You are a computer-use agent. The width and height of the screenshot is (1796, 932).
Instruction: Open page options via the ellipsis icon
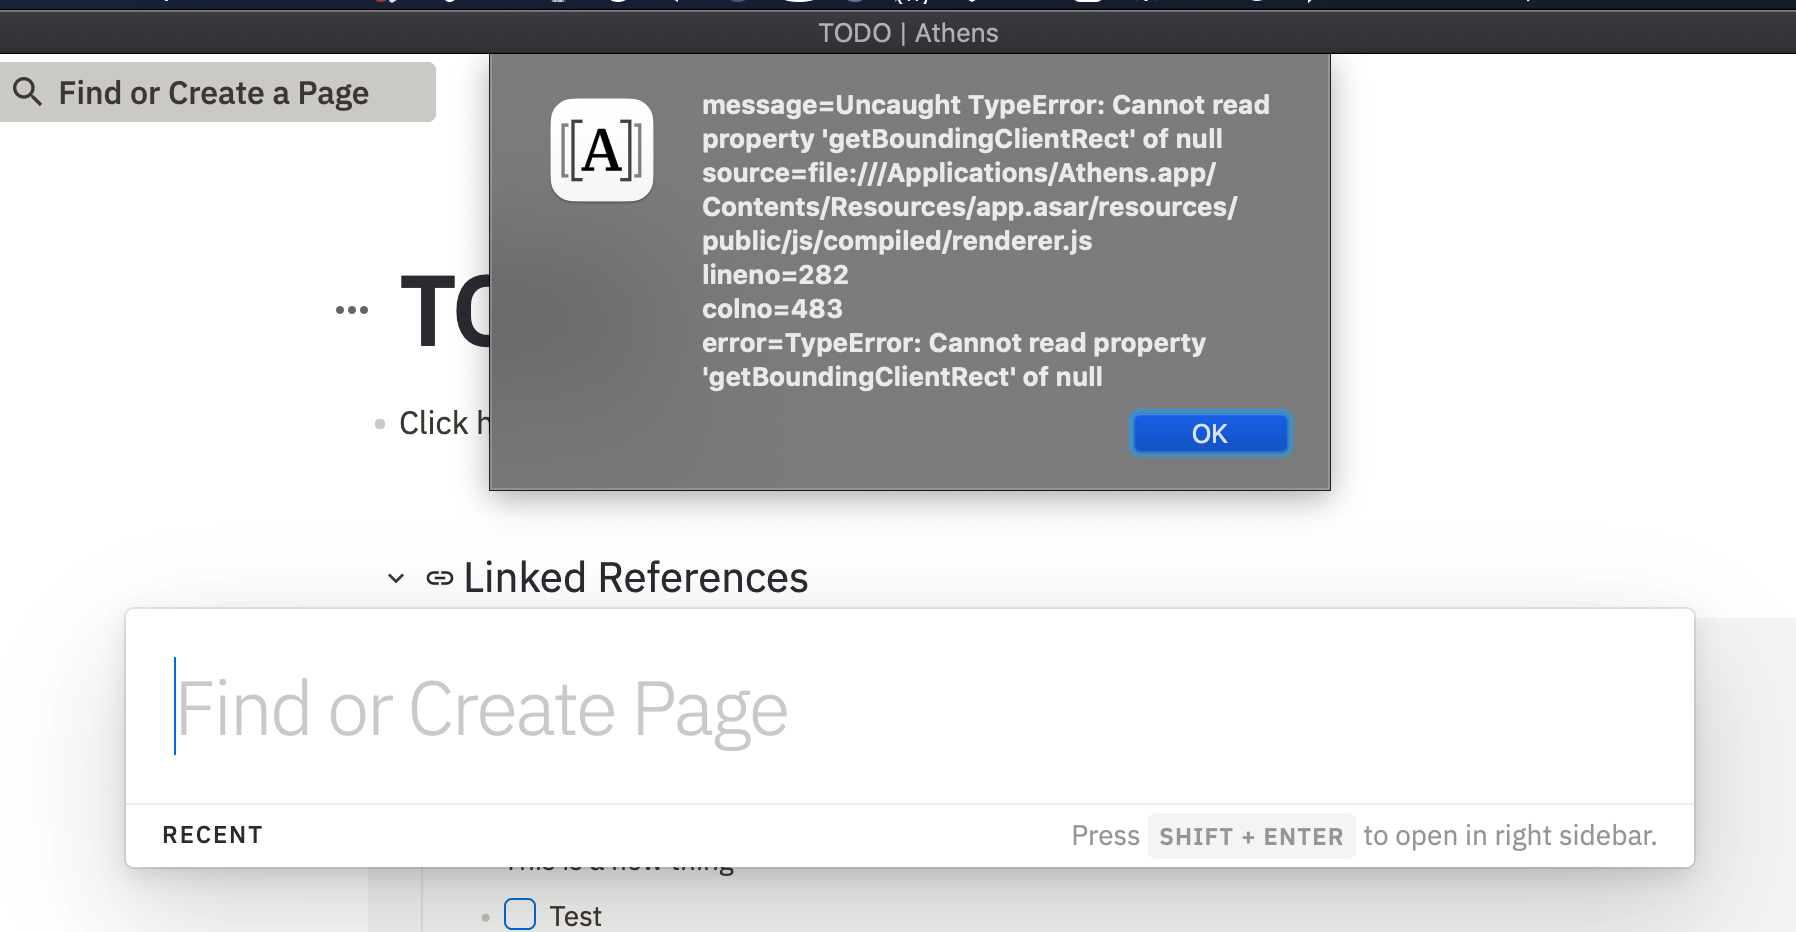(351, 310)
